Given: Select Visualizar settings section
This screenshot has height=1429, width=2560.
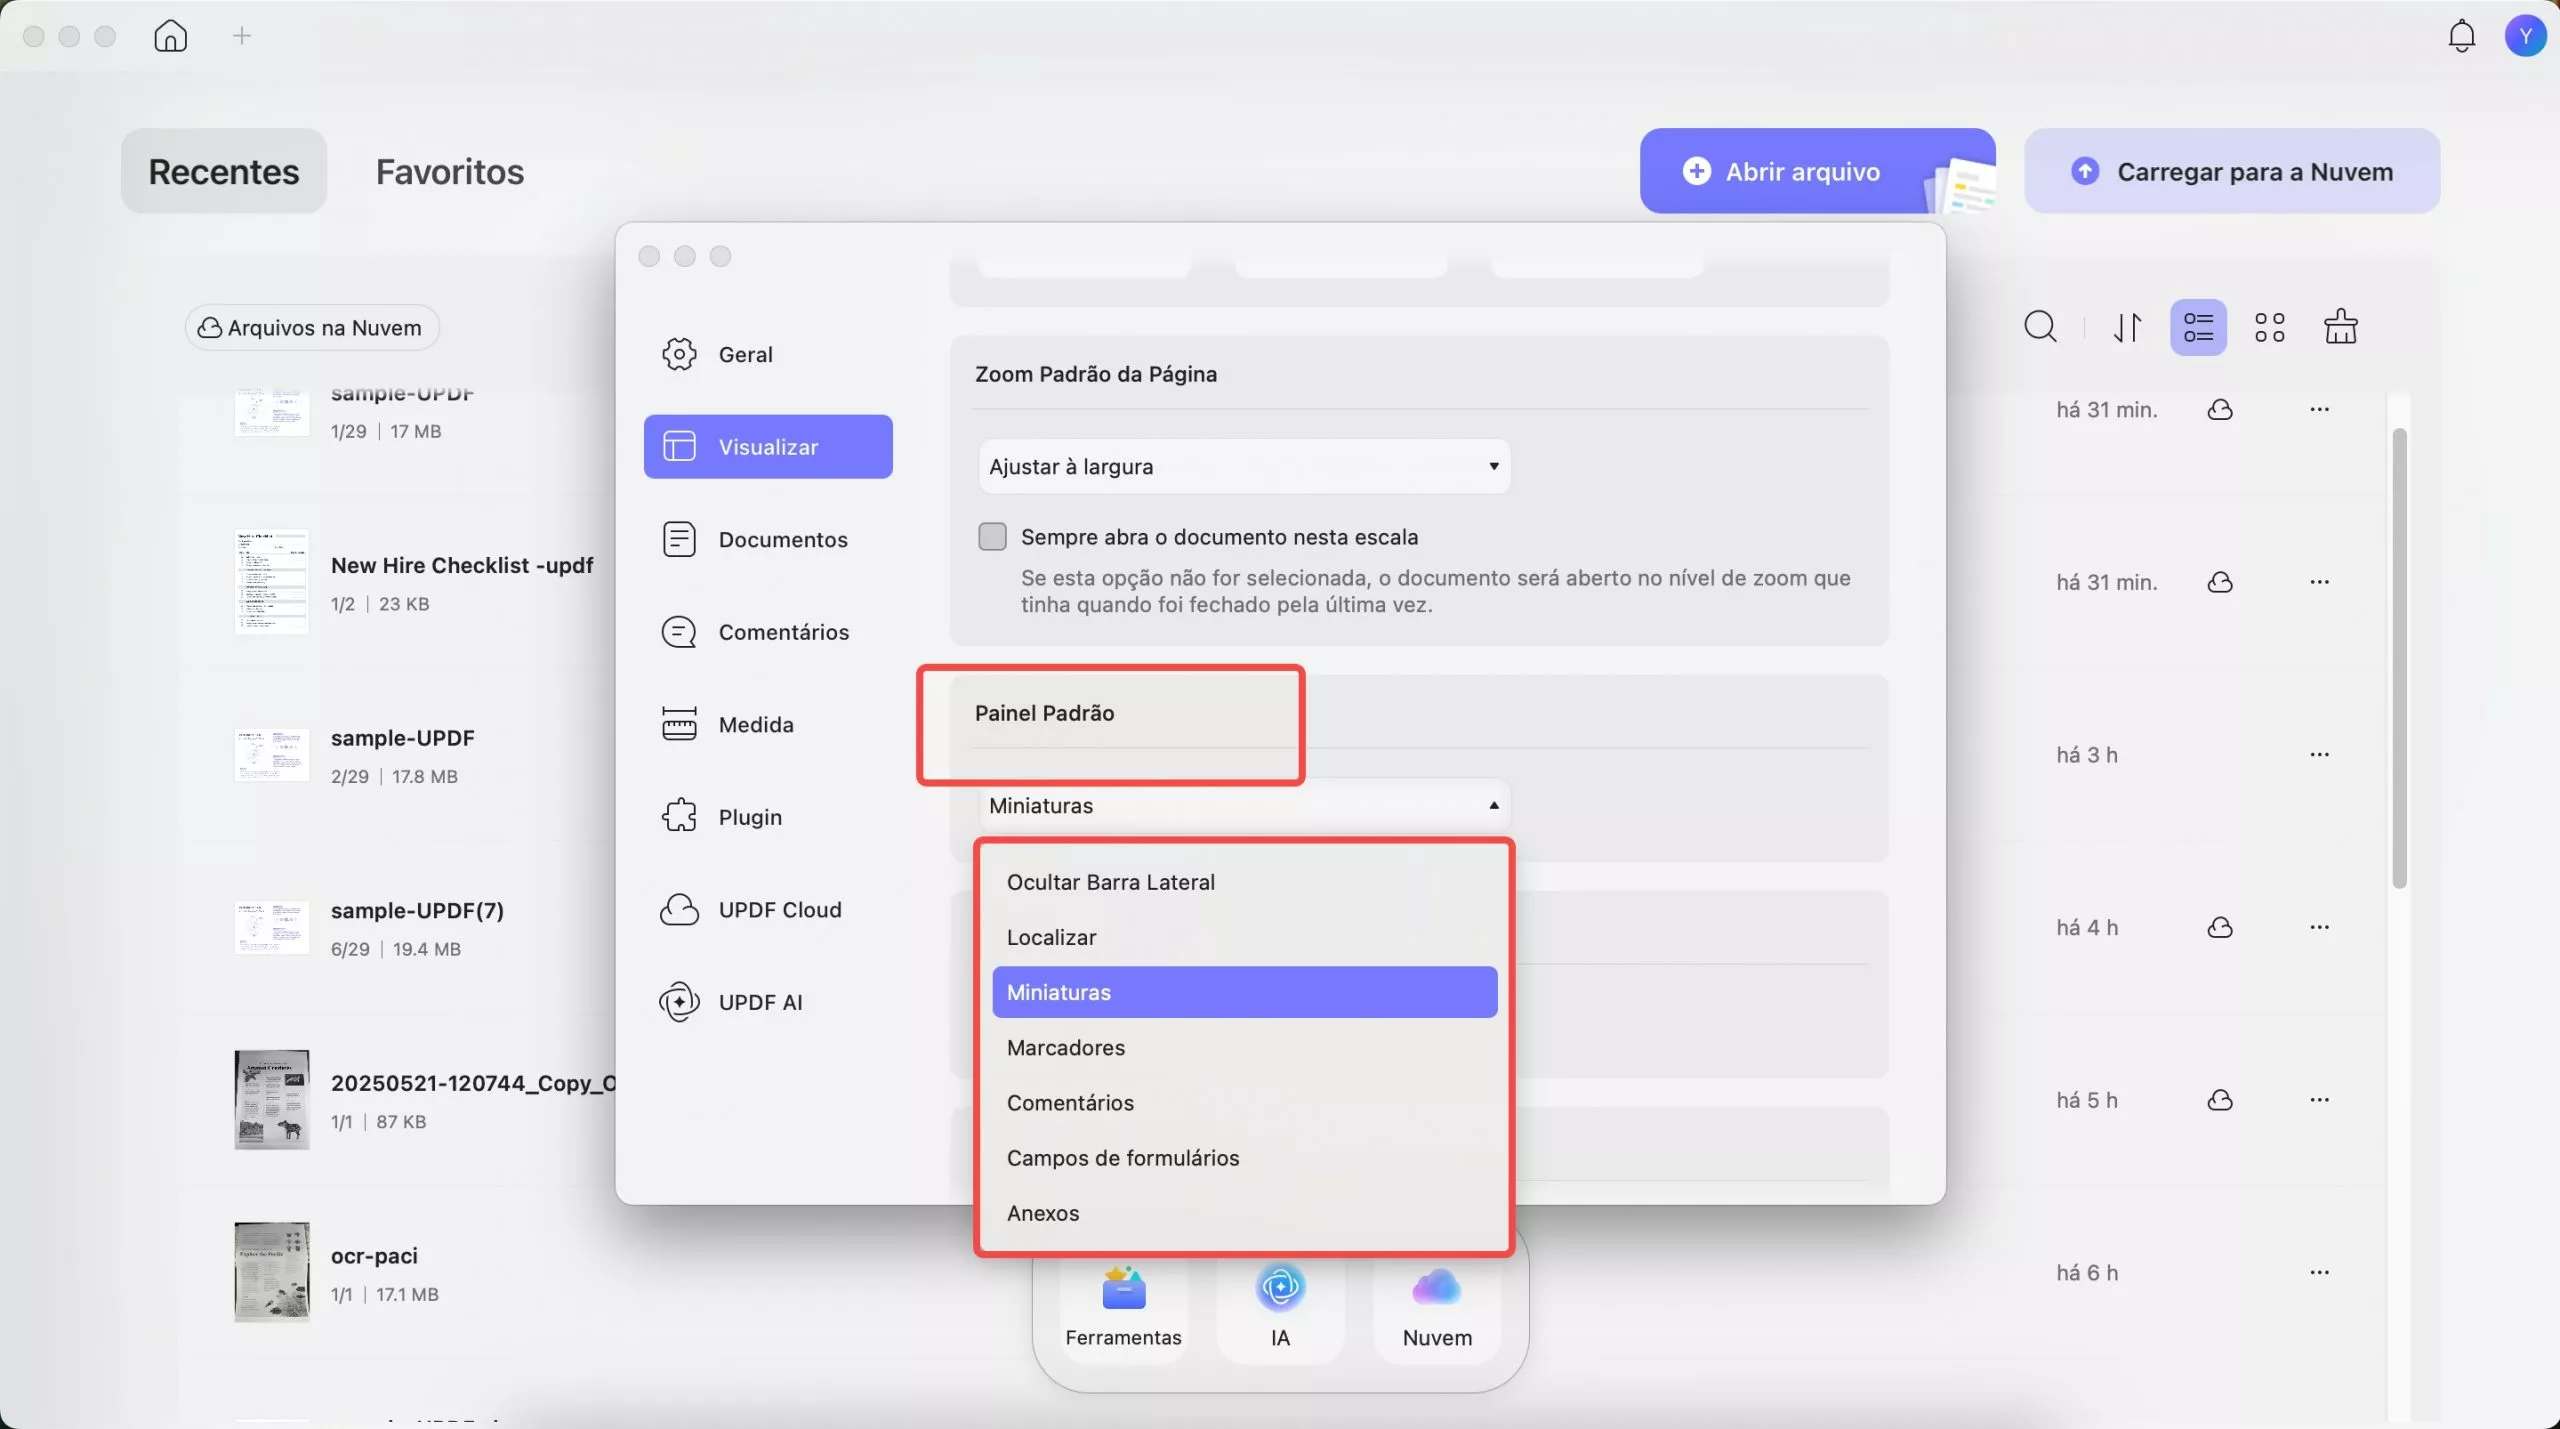Looking at the screenshot, I should pos(768,447).
